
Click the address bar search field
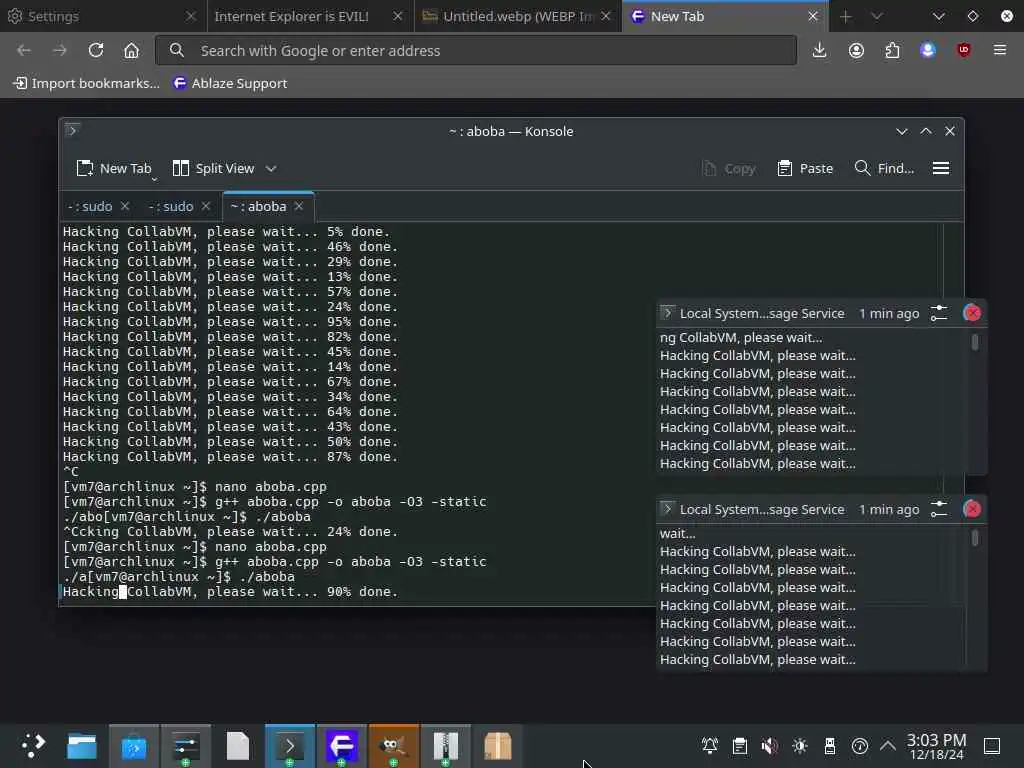pyautogui.click(x=476, y=50)
